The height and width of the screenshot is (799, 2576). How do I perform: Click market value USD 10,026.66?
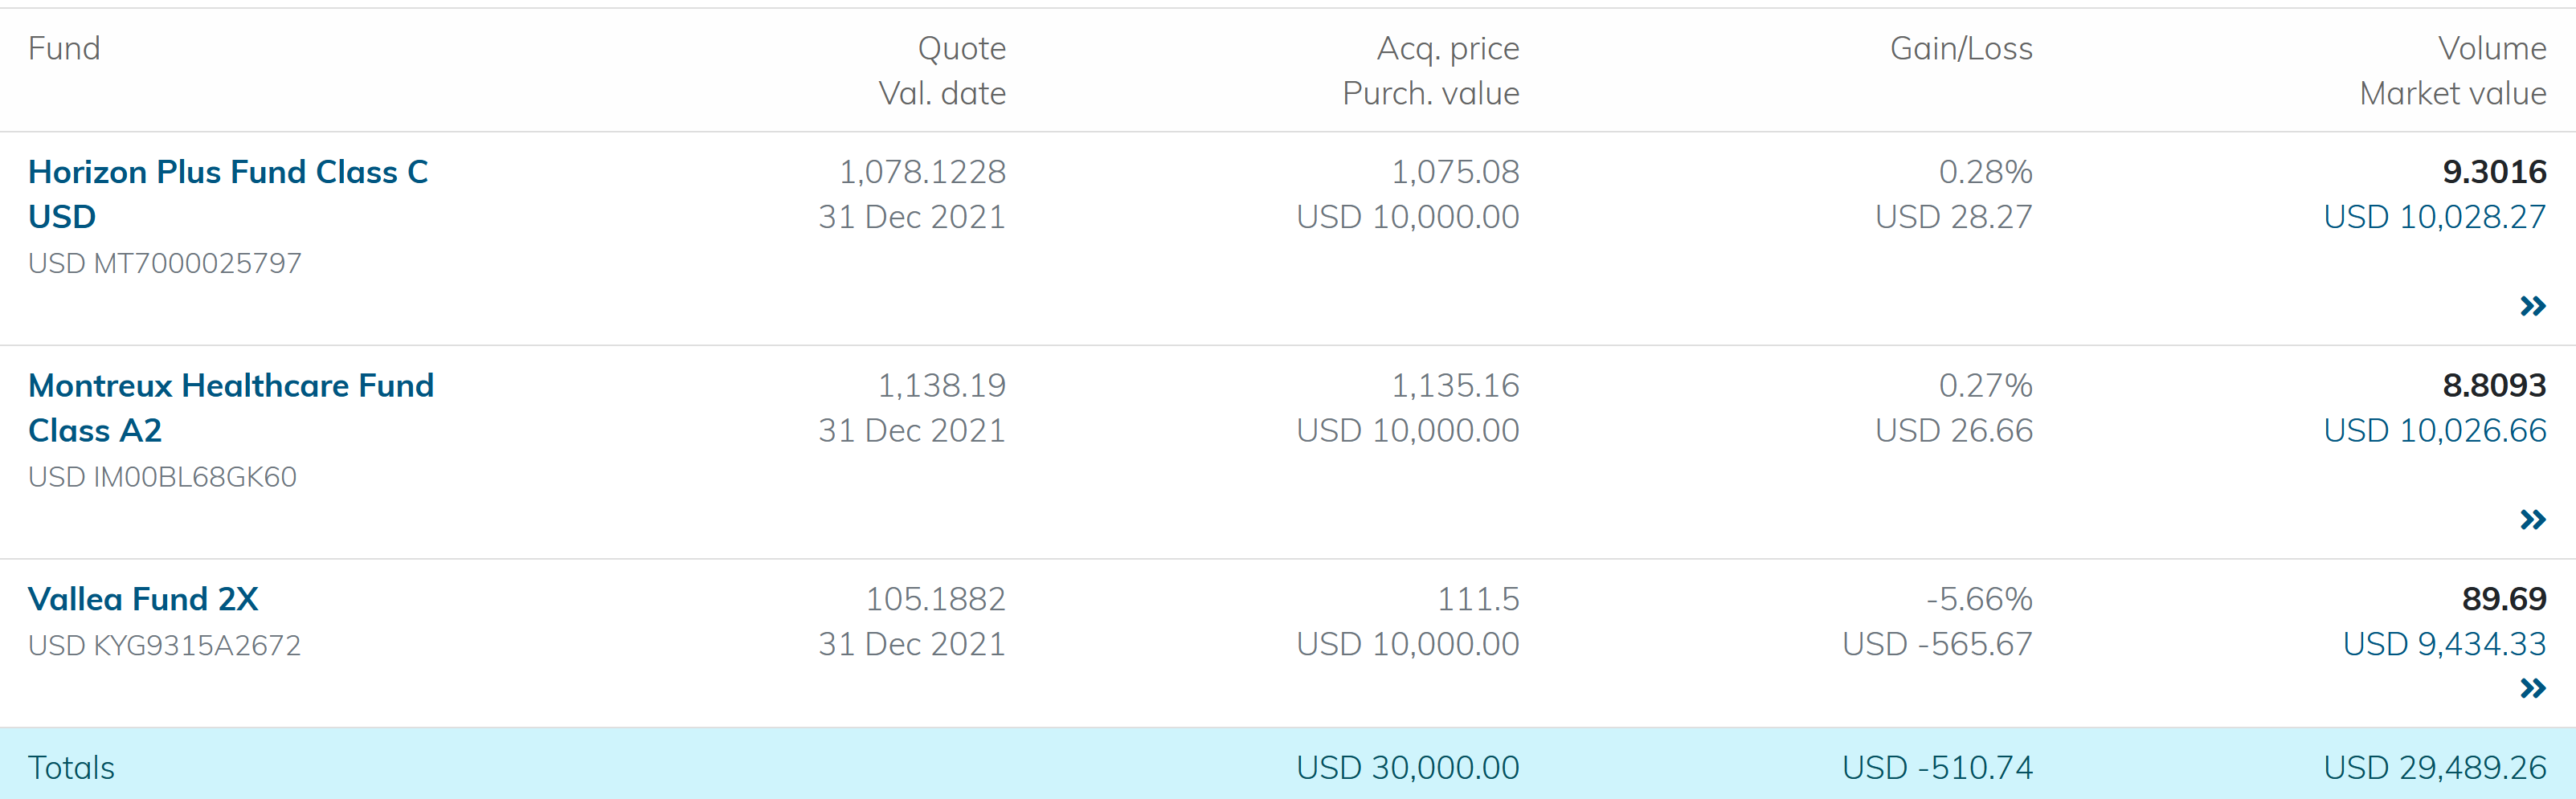[2434, 430]
